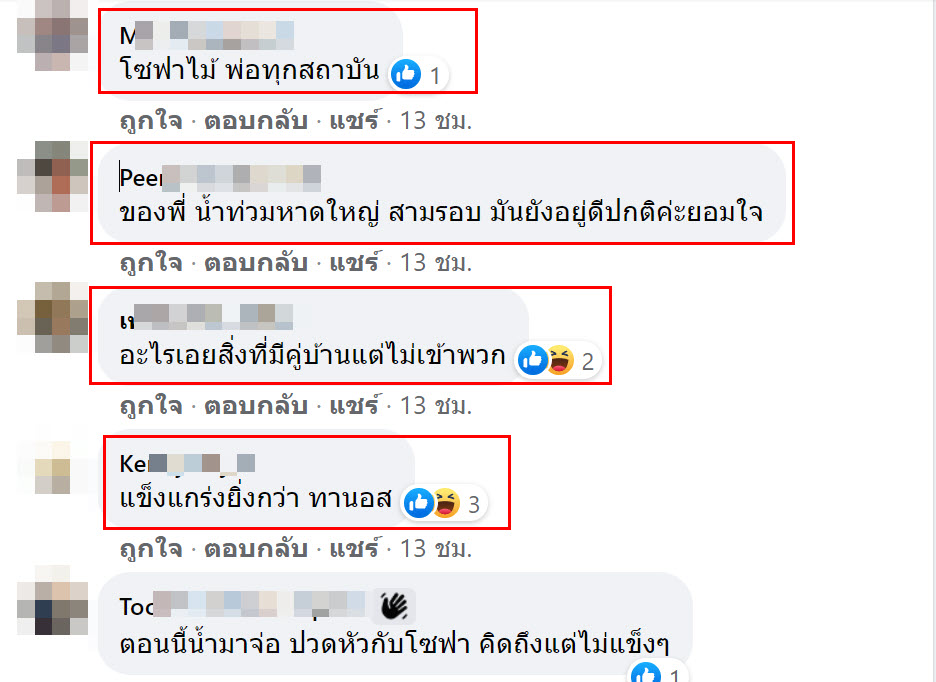This screenshot has height=682, width=936.
Task: Open the avatar of the first commenter
Action: (53, 36)
